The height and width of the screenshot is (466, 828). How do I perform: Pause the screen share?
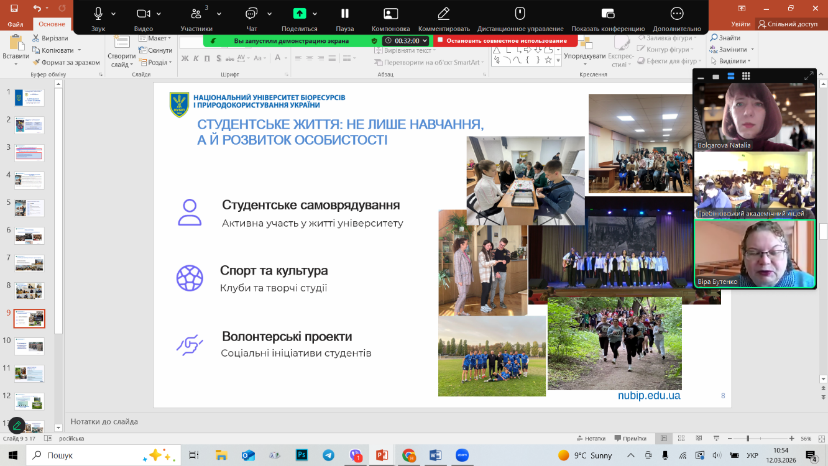click(x=345, y=13)
